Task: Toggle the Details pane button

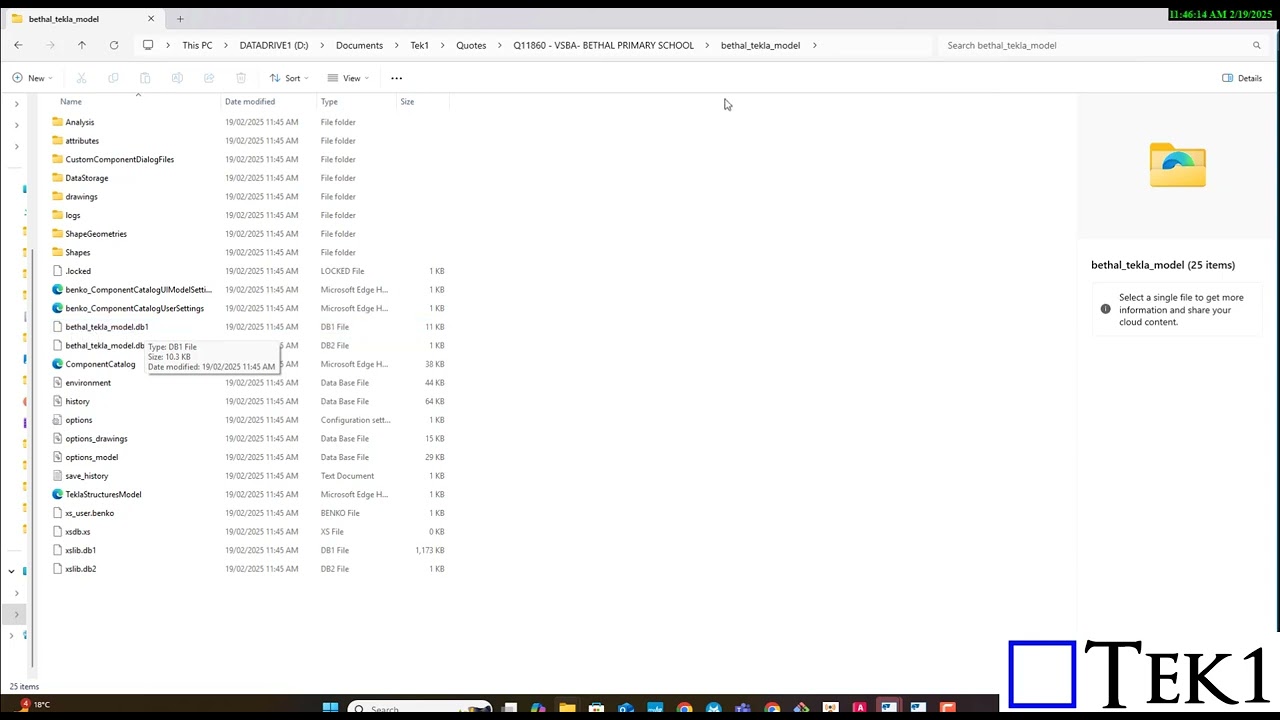Action: tap(1242, 78)
